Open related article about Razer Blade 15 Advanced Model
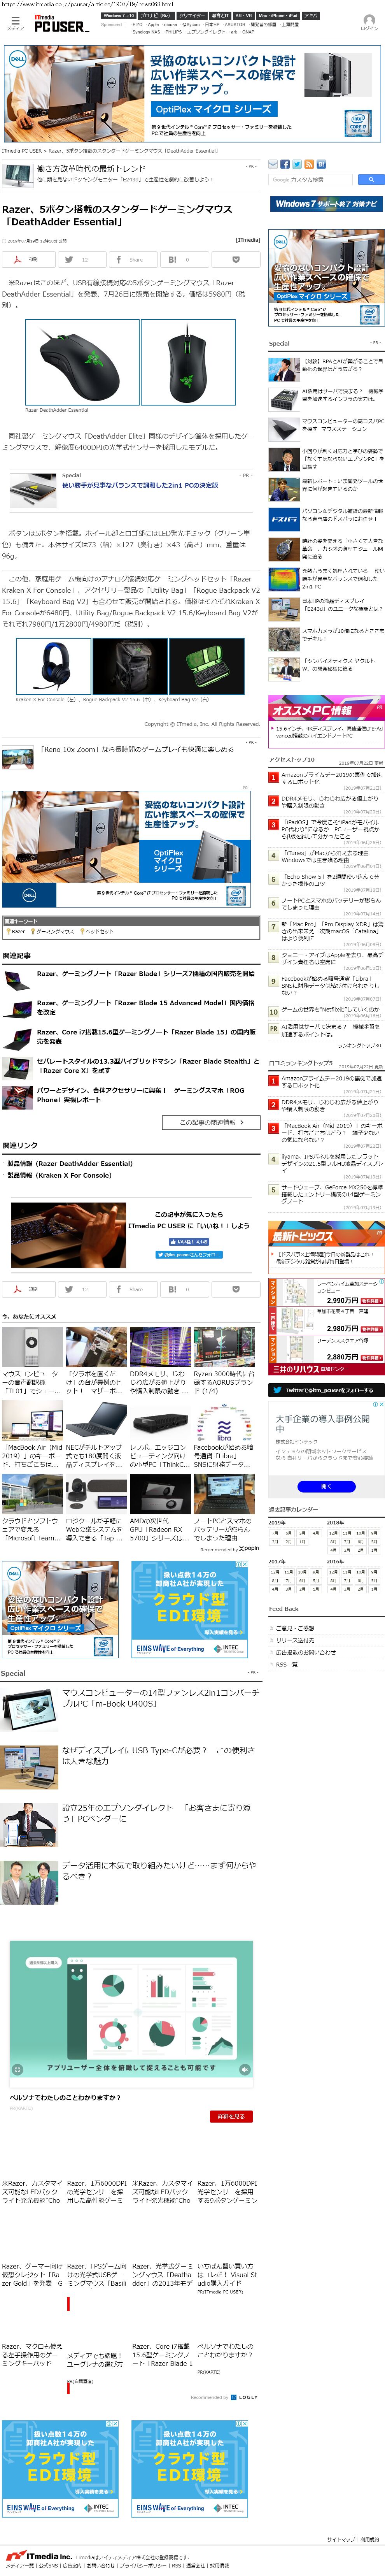The width and height of the screenshot is (385, 2576). 145,1007
